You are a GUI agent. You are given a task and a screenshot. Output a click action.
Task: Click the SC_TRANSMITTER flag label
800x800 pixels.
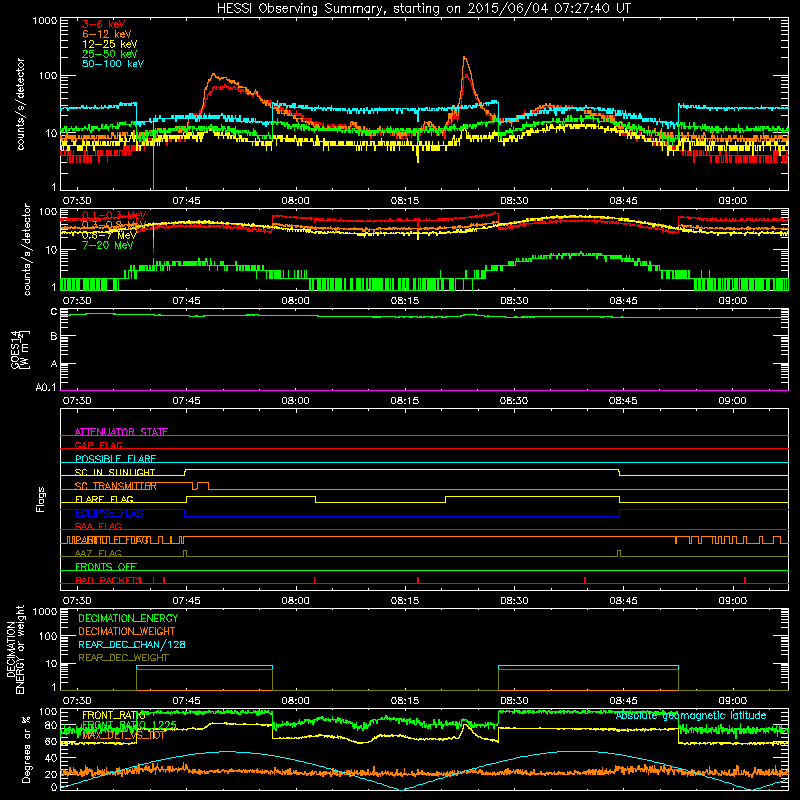(115, 486)
